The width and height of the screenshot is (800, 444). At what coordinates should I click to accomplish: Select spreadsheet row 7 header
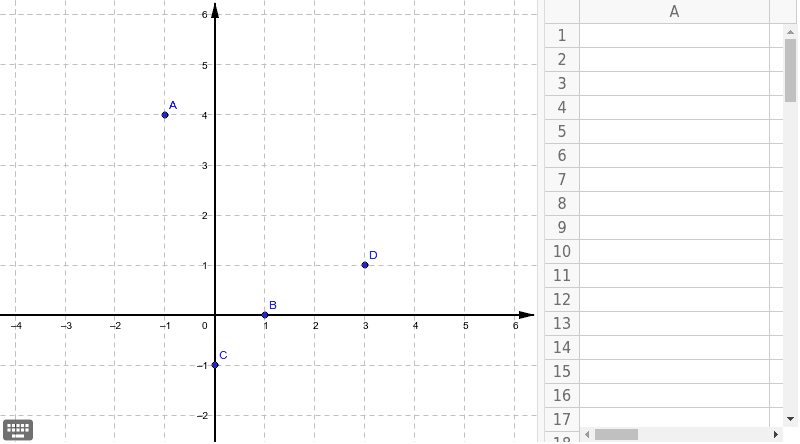[562, 180]
